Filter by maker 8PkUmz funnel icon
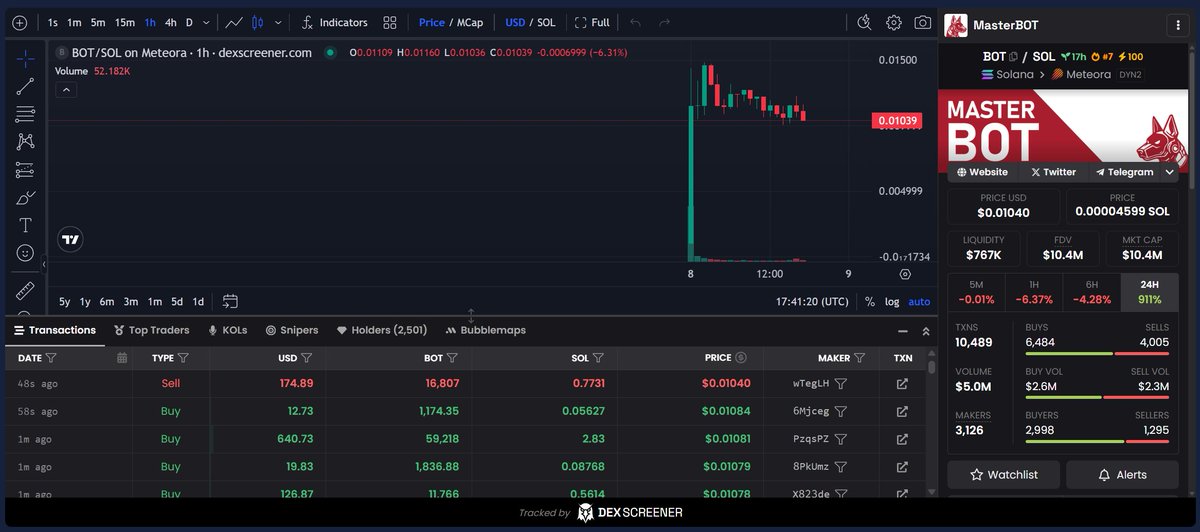1200x532 pixels. [841, 467]
